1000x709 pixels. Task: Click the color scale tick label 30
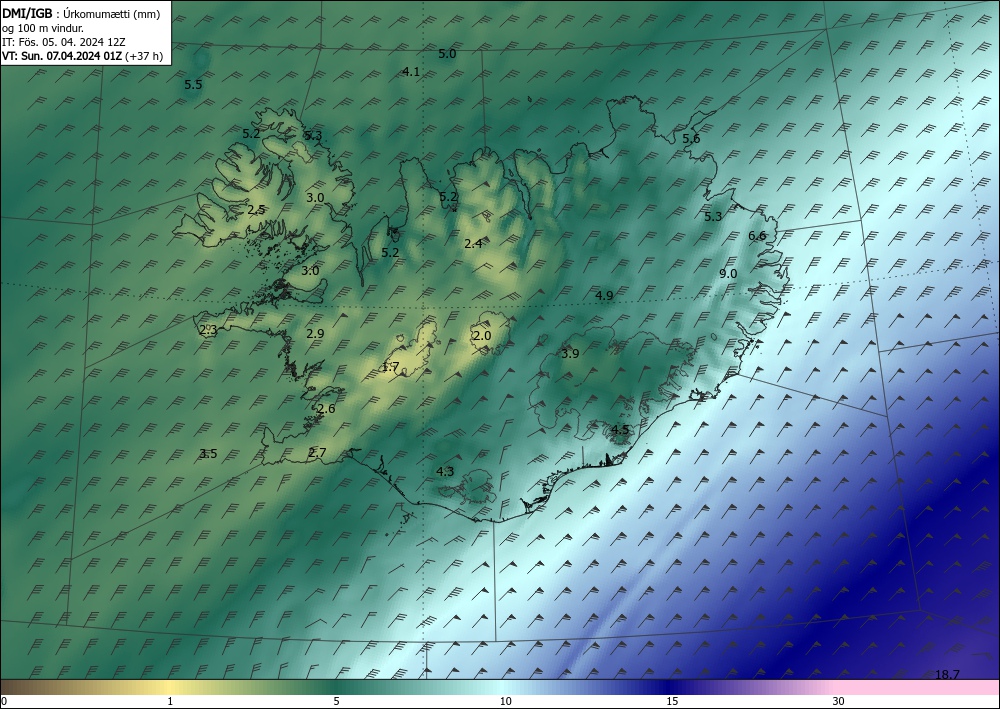839,702
